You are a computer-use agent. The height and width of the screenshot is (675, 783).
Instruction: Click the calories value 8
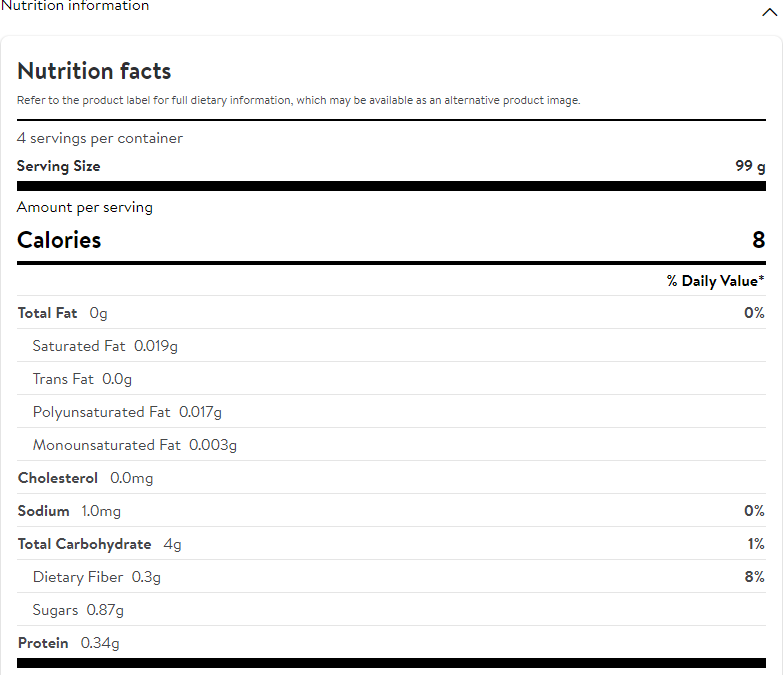[759, 240]
